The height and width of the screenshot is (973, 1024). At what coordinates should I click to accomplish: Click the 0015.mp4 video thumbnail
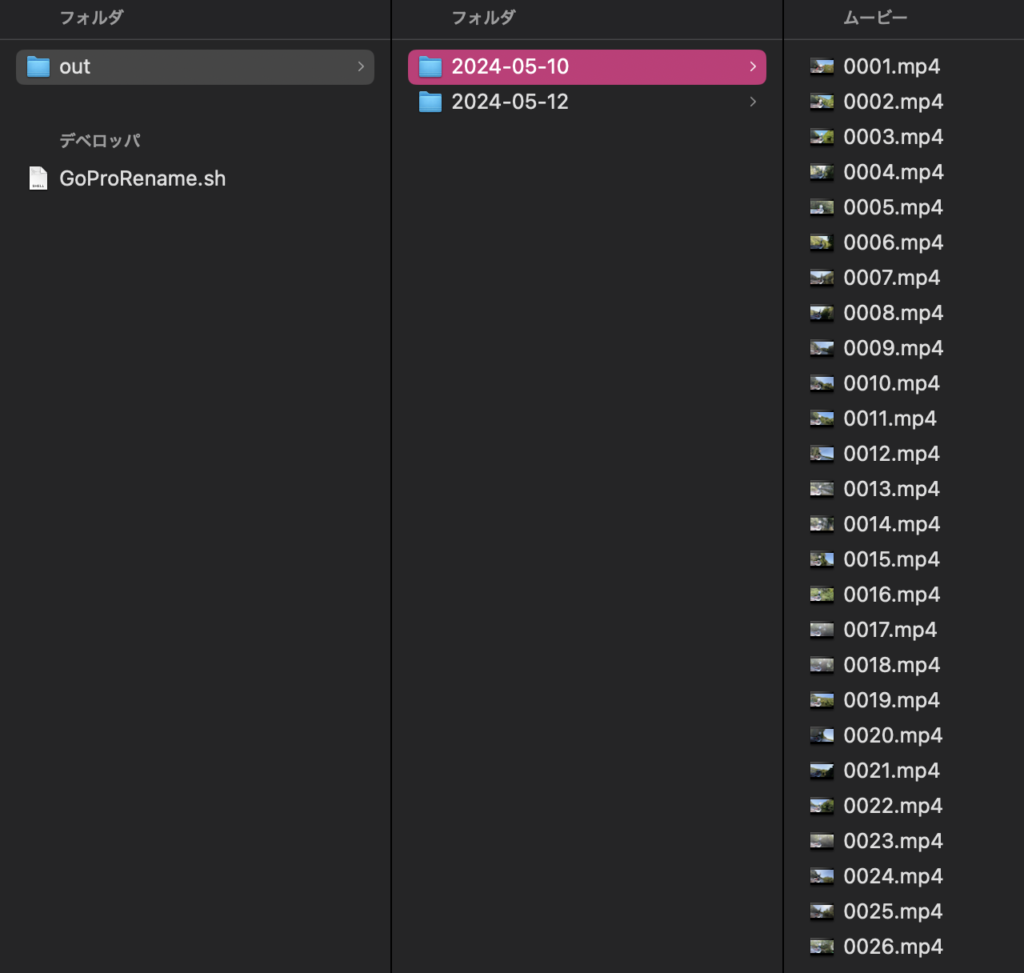pyautogui.click(x=822, y=560)
